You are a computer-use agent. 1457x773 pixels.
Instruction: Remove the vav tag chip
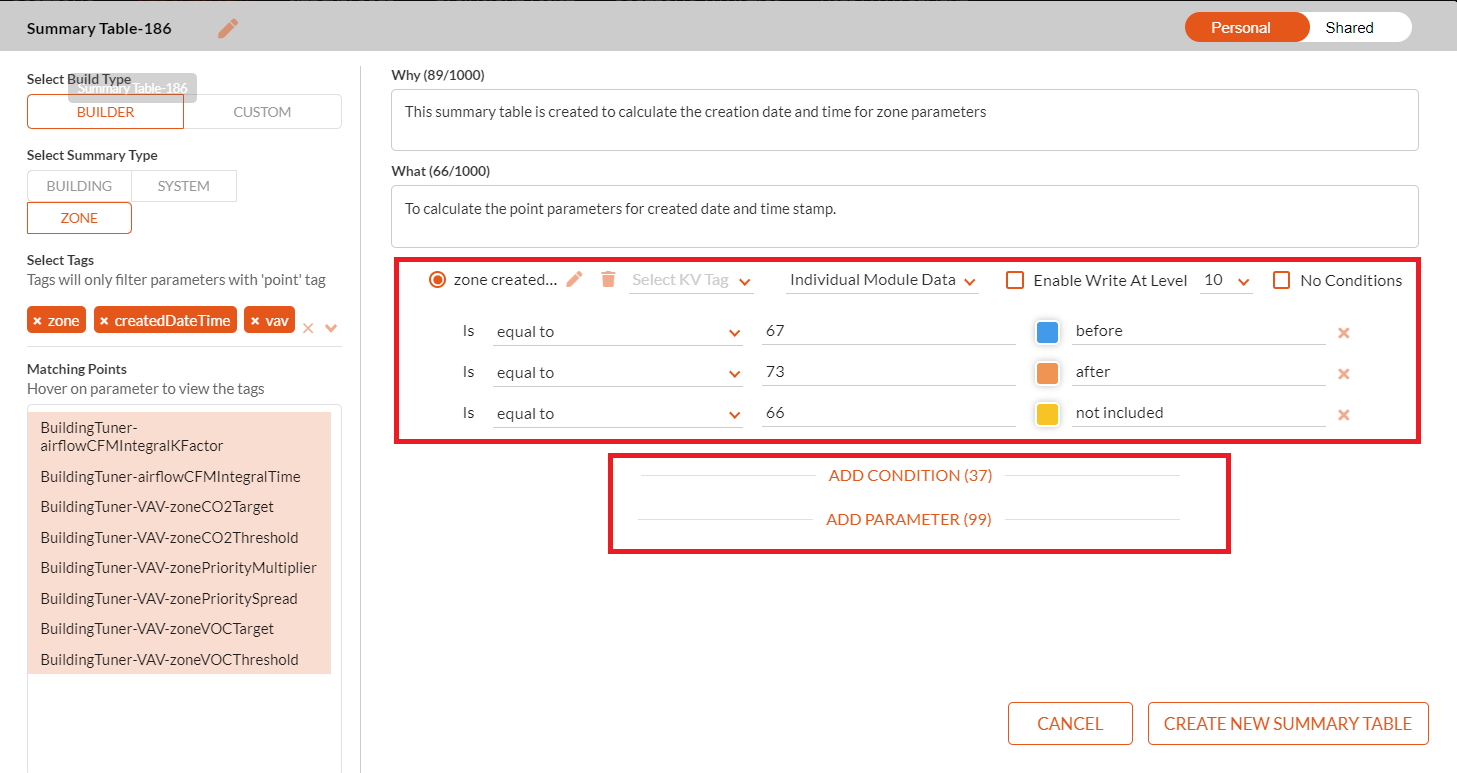[254, 321]
